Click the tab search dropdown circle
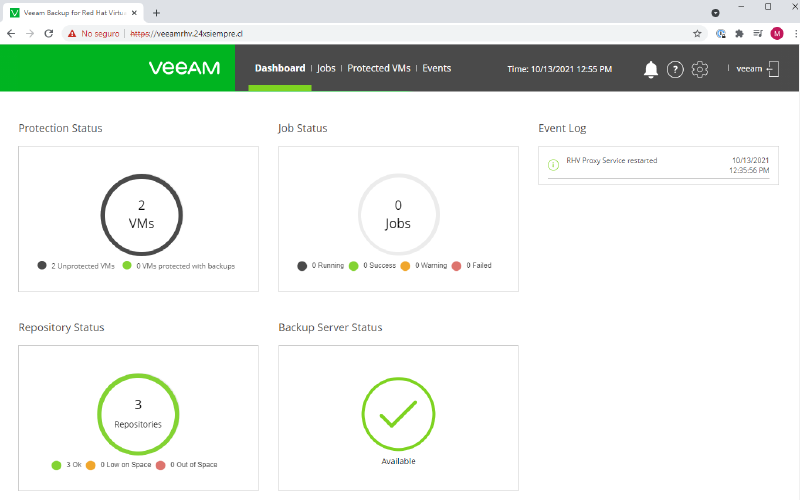Image resolution: width=800 pixels, height=500 pixels. pos(715,13)
